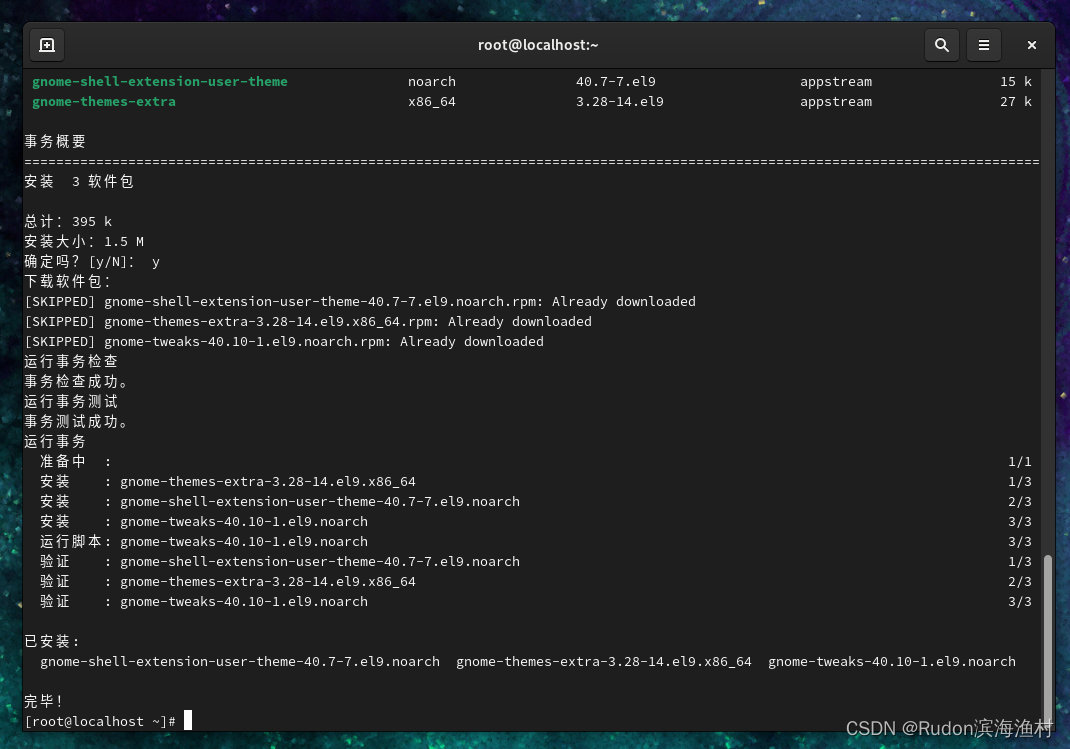Select the gnome-themes-extra package name

pyautogui.click(x=103, y=101)
